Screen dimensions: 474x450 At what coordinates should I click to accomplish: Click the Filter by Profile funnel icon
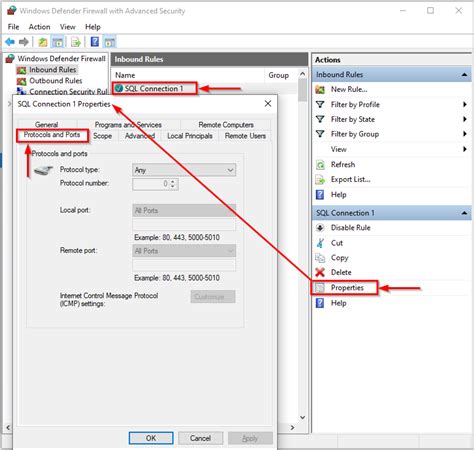click(x=320, y=104)
